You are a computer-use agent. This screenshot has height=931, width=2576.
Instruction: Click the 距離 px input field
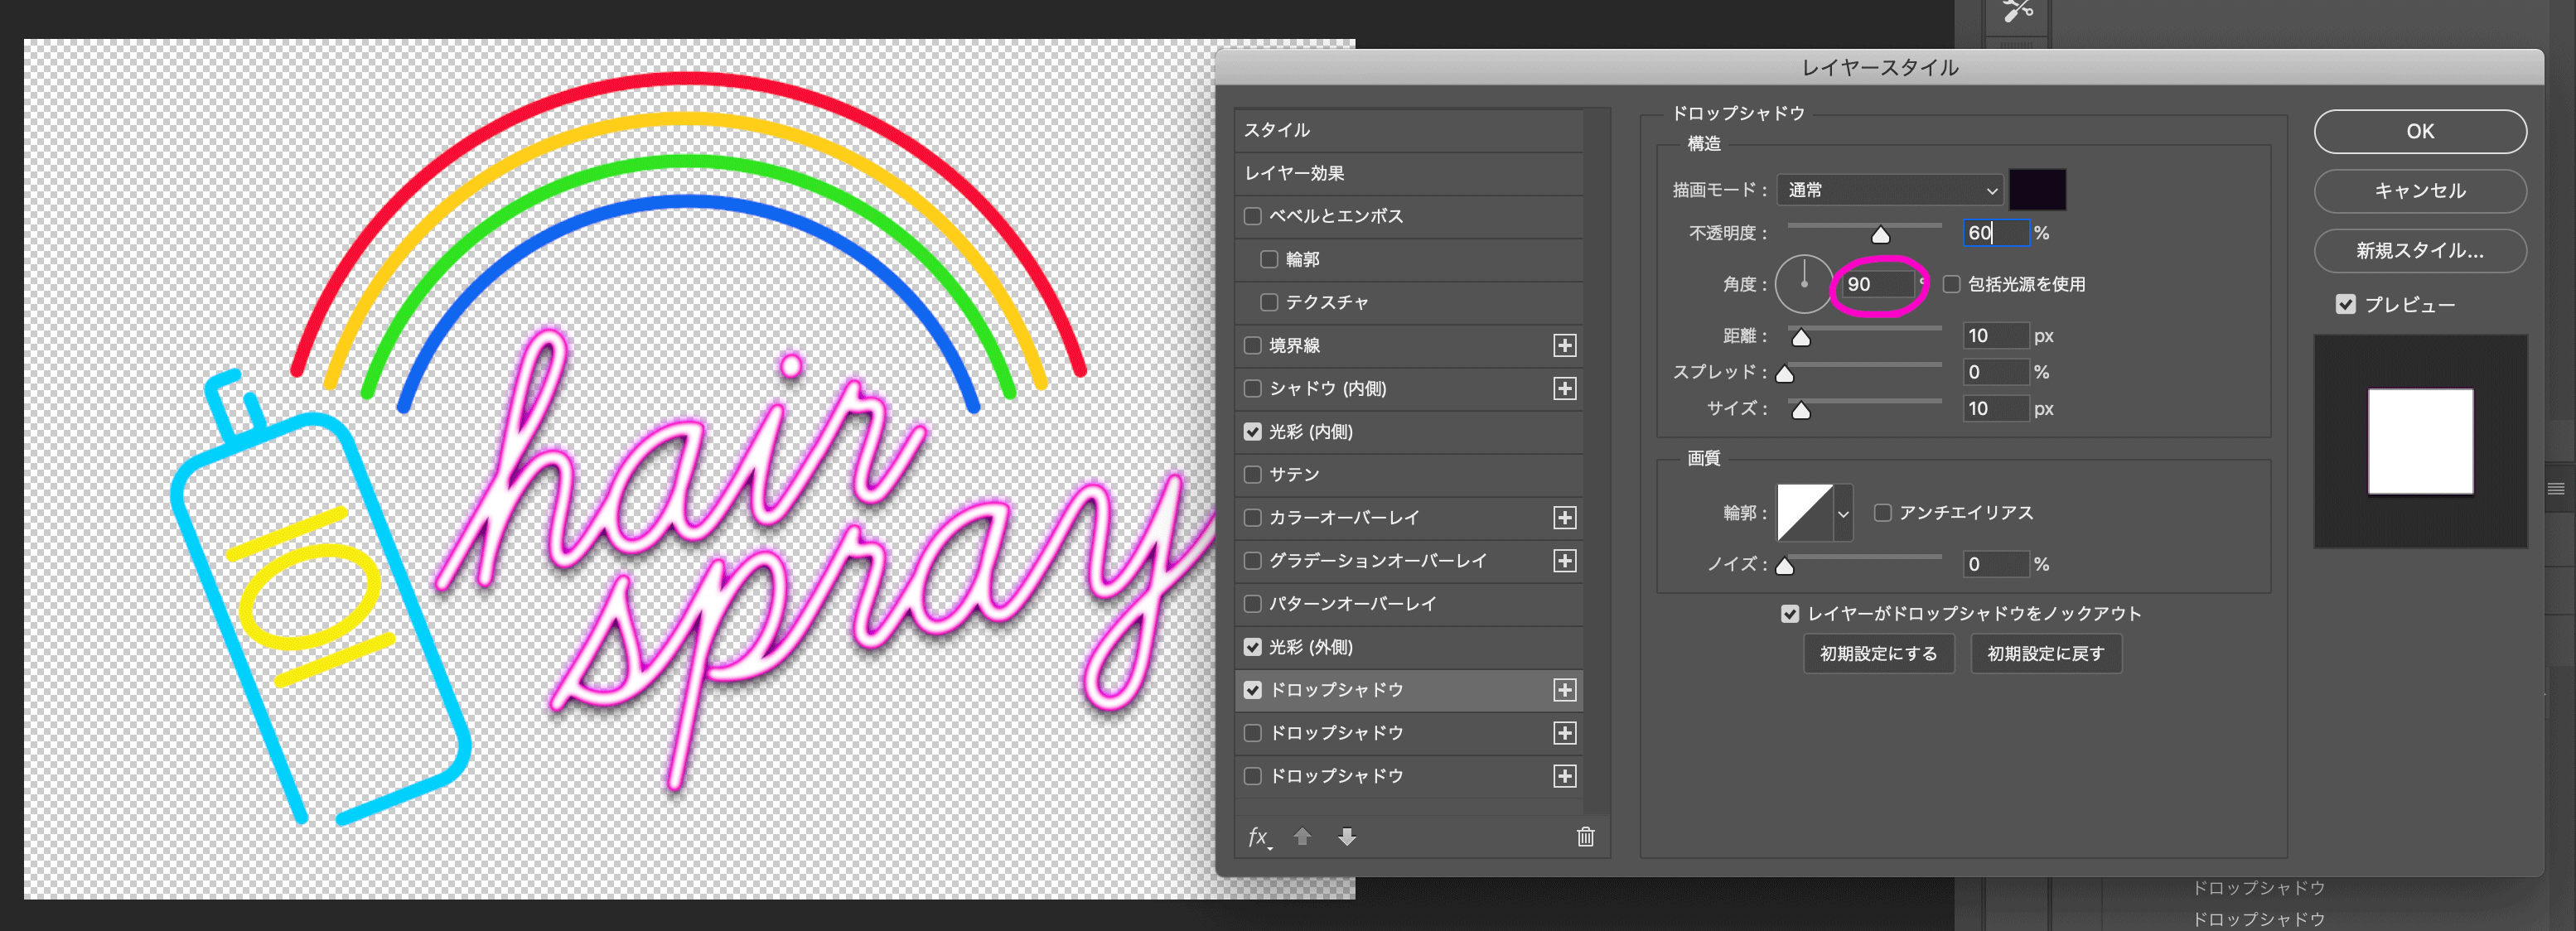(1996, 336)
